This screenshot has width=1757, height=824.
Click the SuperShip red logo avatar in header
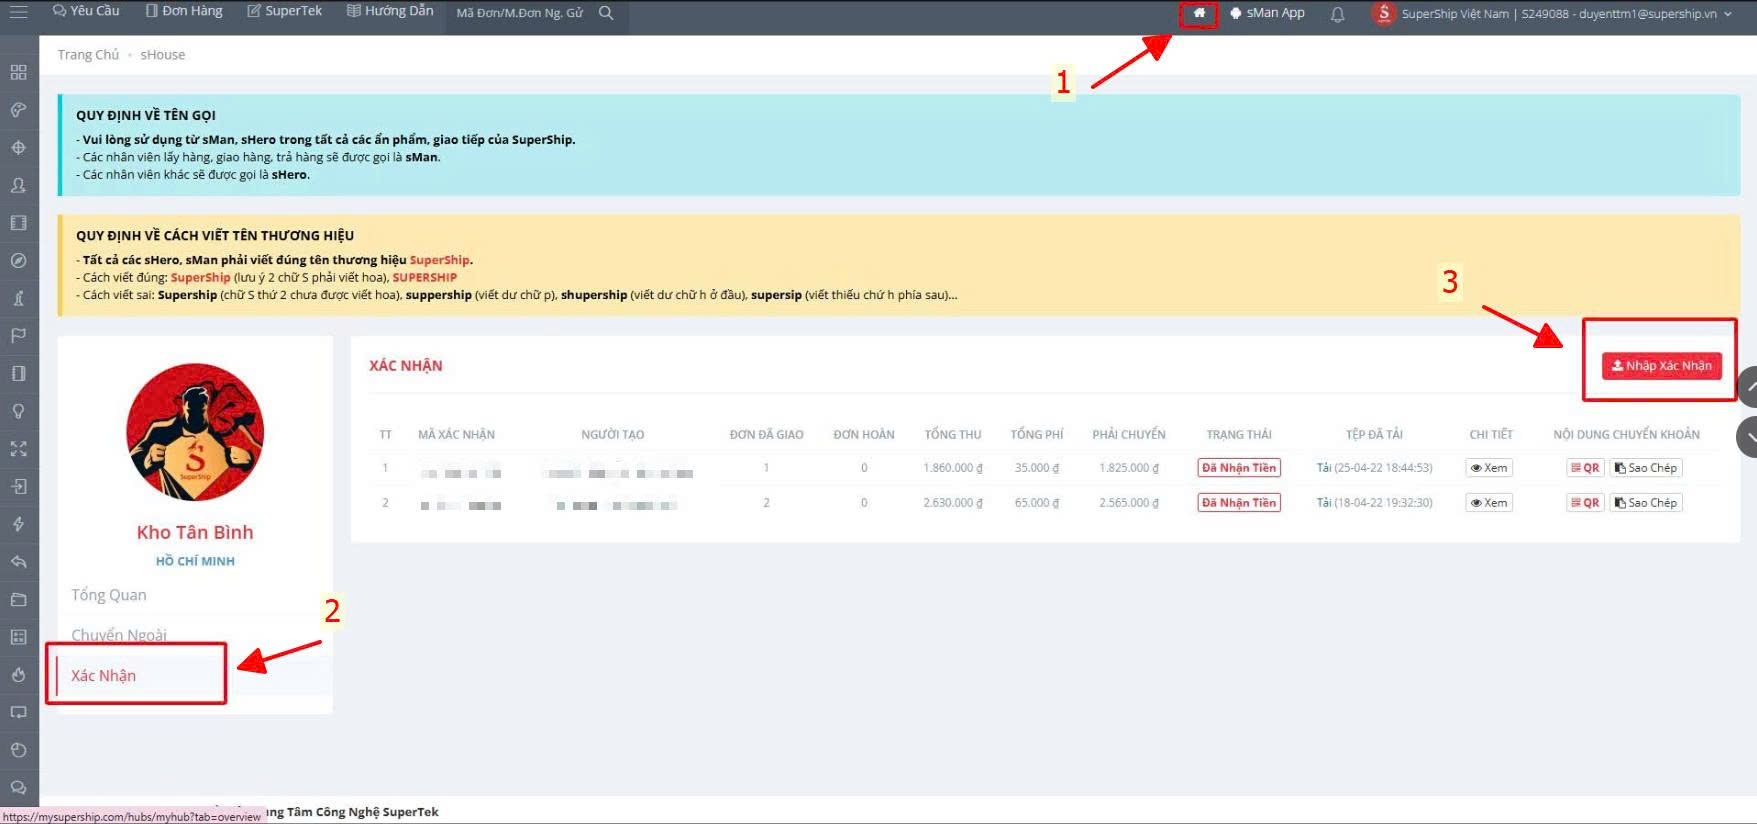pyautogui.click(x=1383, y=13)
